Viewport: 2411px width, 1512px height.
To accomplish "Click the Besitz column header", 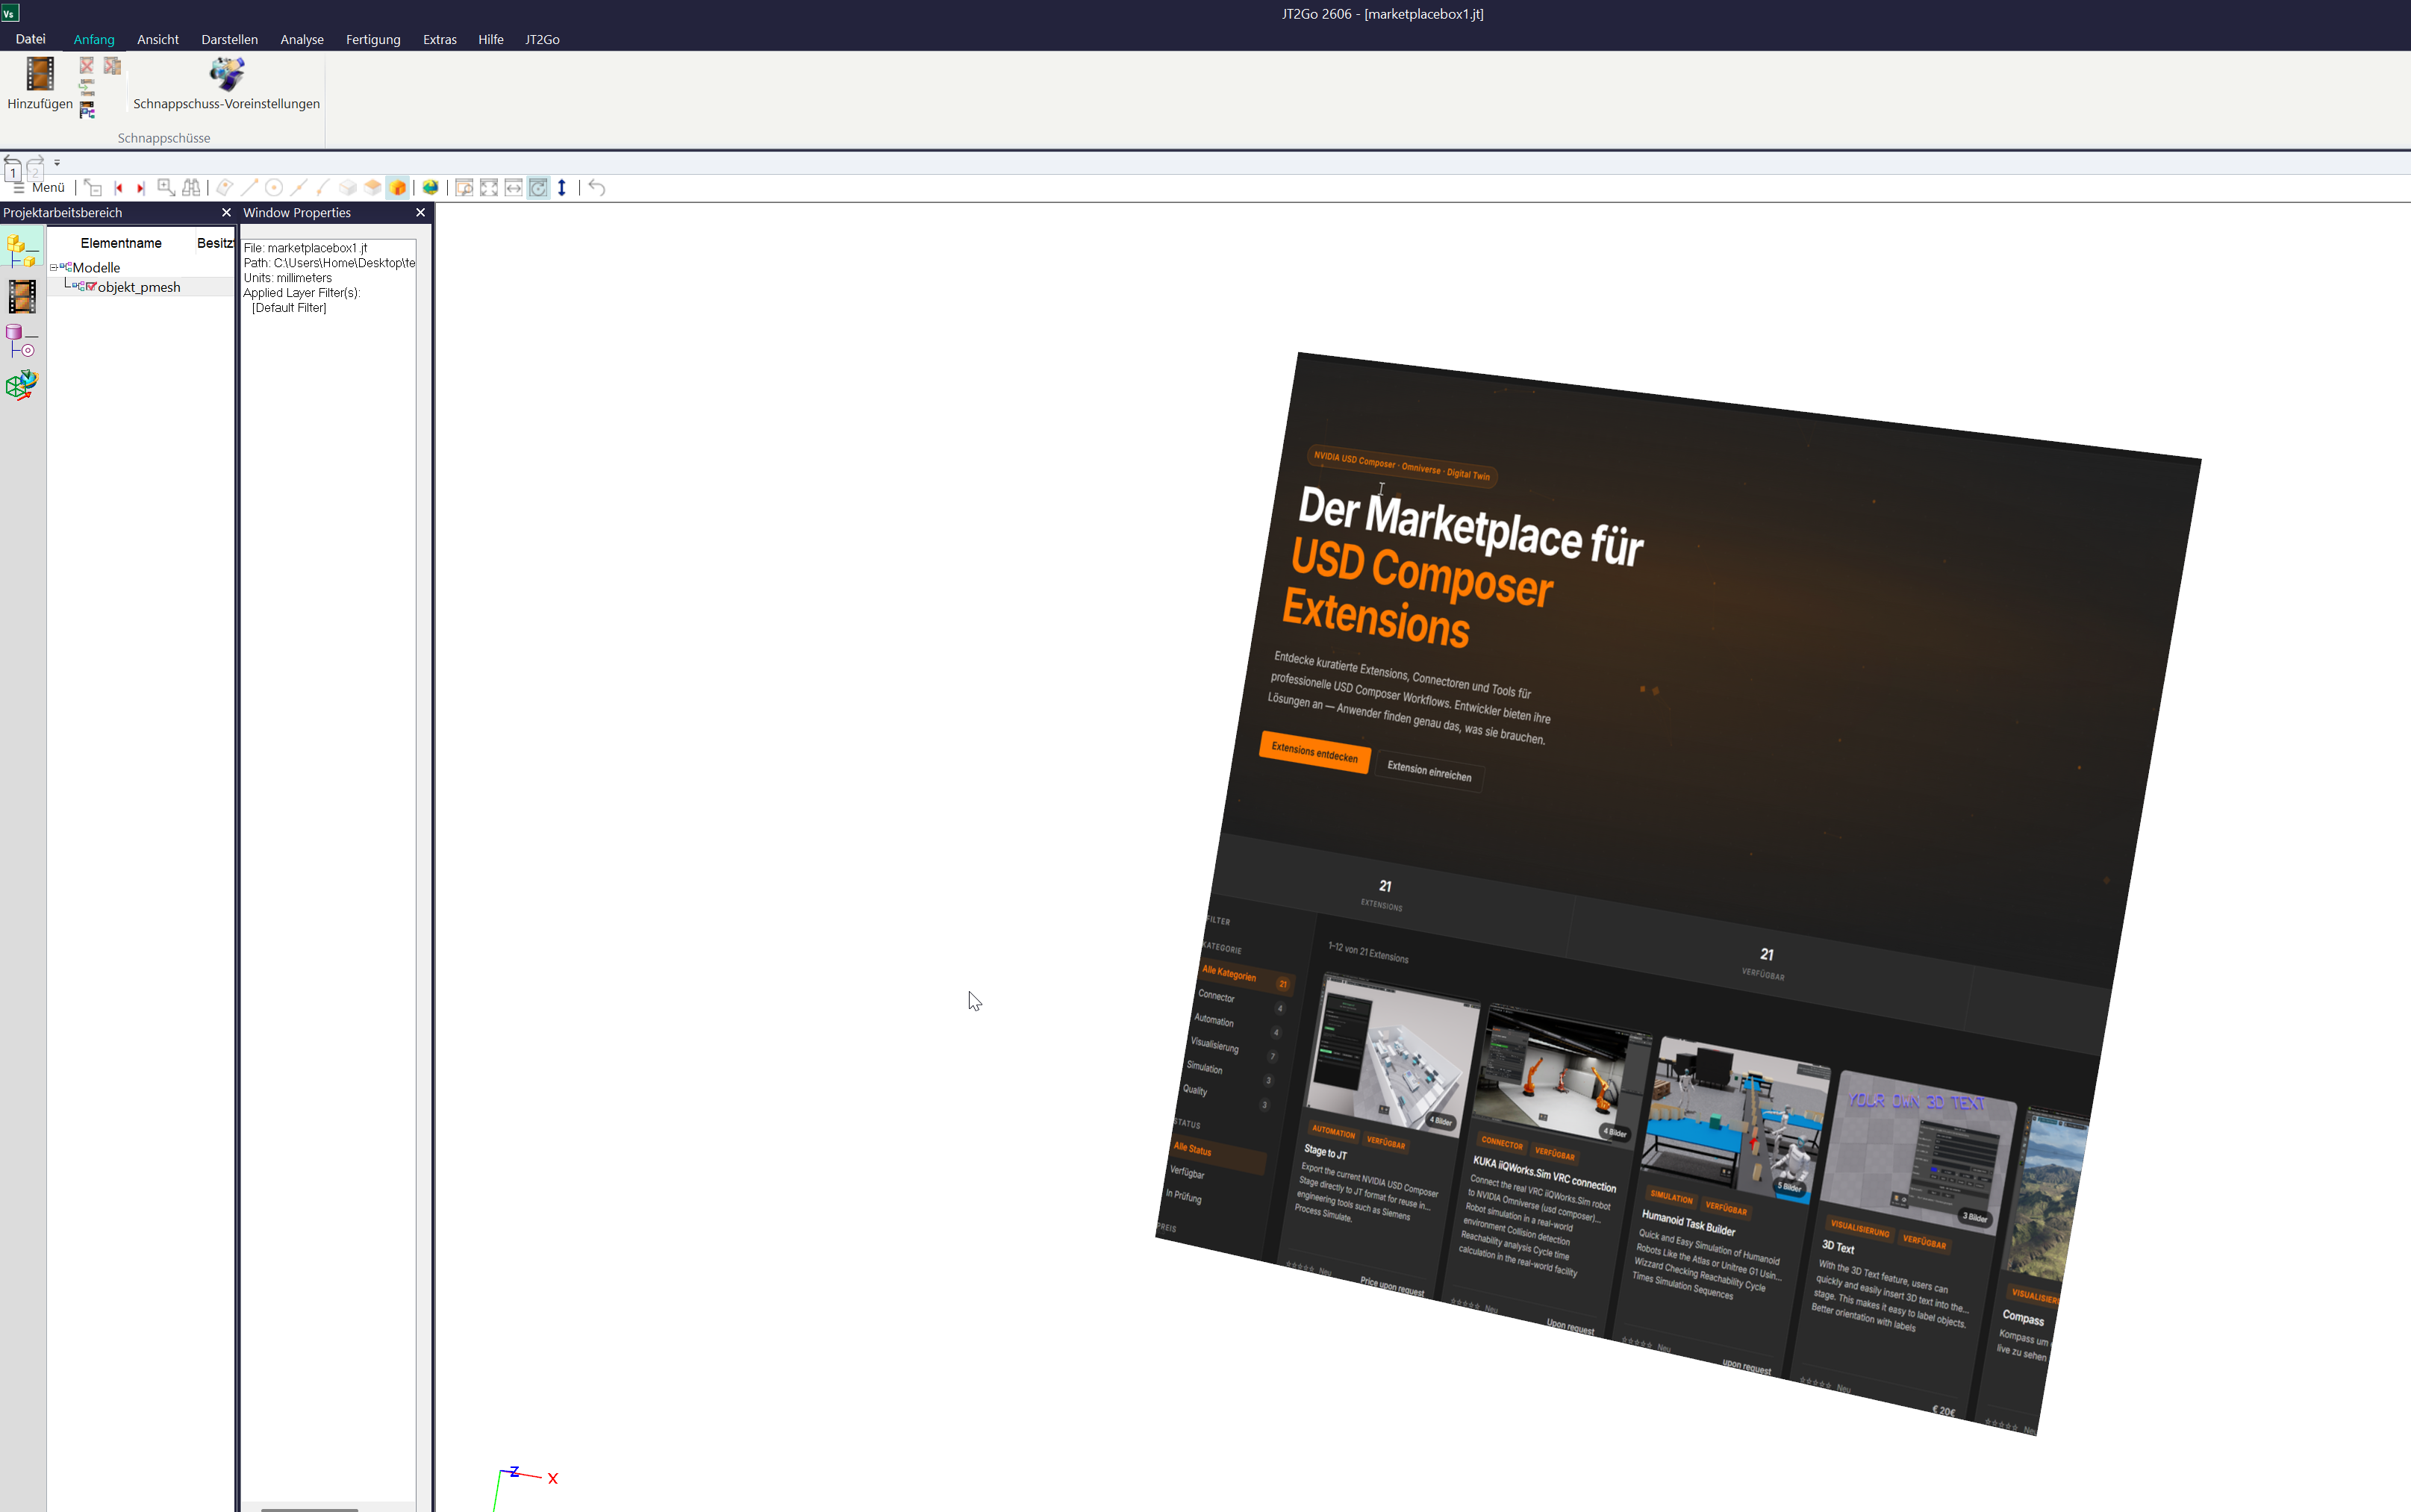I will [214, 243].
